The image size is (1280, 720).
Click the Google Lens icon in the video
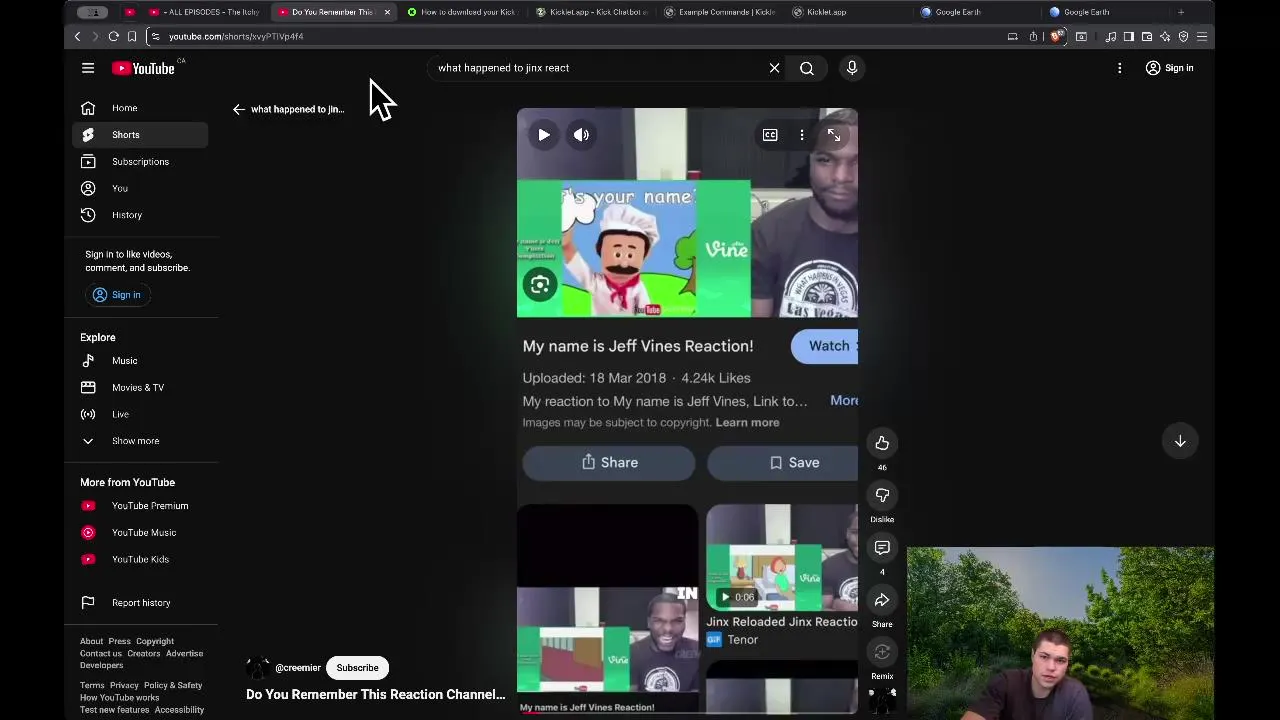[540, 285]
